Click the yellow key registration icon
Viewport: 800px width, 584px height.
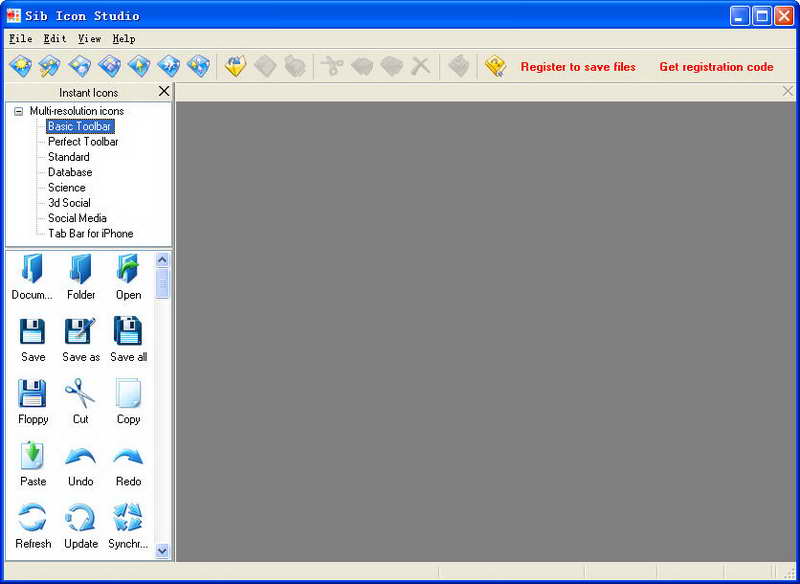pyautogui.click(x=495, y=66)
